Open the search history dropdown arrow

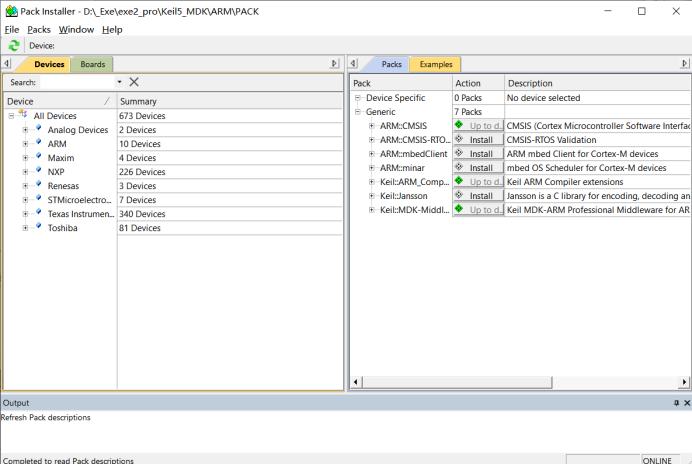(x=119, y=82)
